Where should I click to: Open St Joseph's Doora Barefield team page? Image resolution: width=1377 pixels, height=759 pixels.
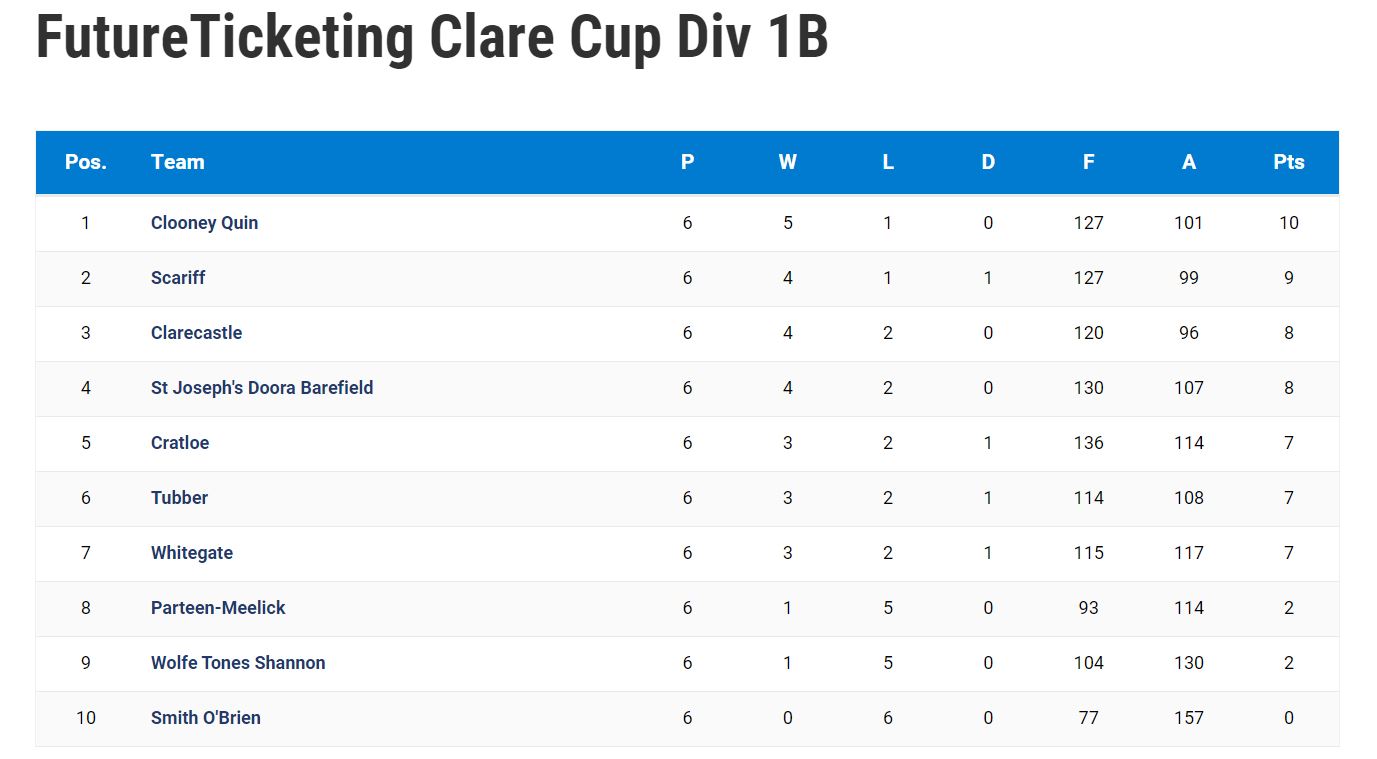[262, 388]
